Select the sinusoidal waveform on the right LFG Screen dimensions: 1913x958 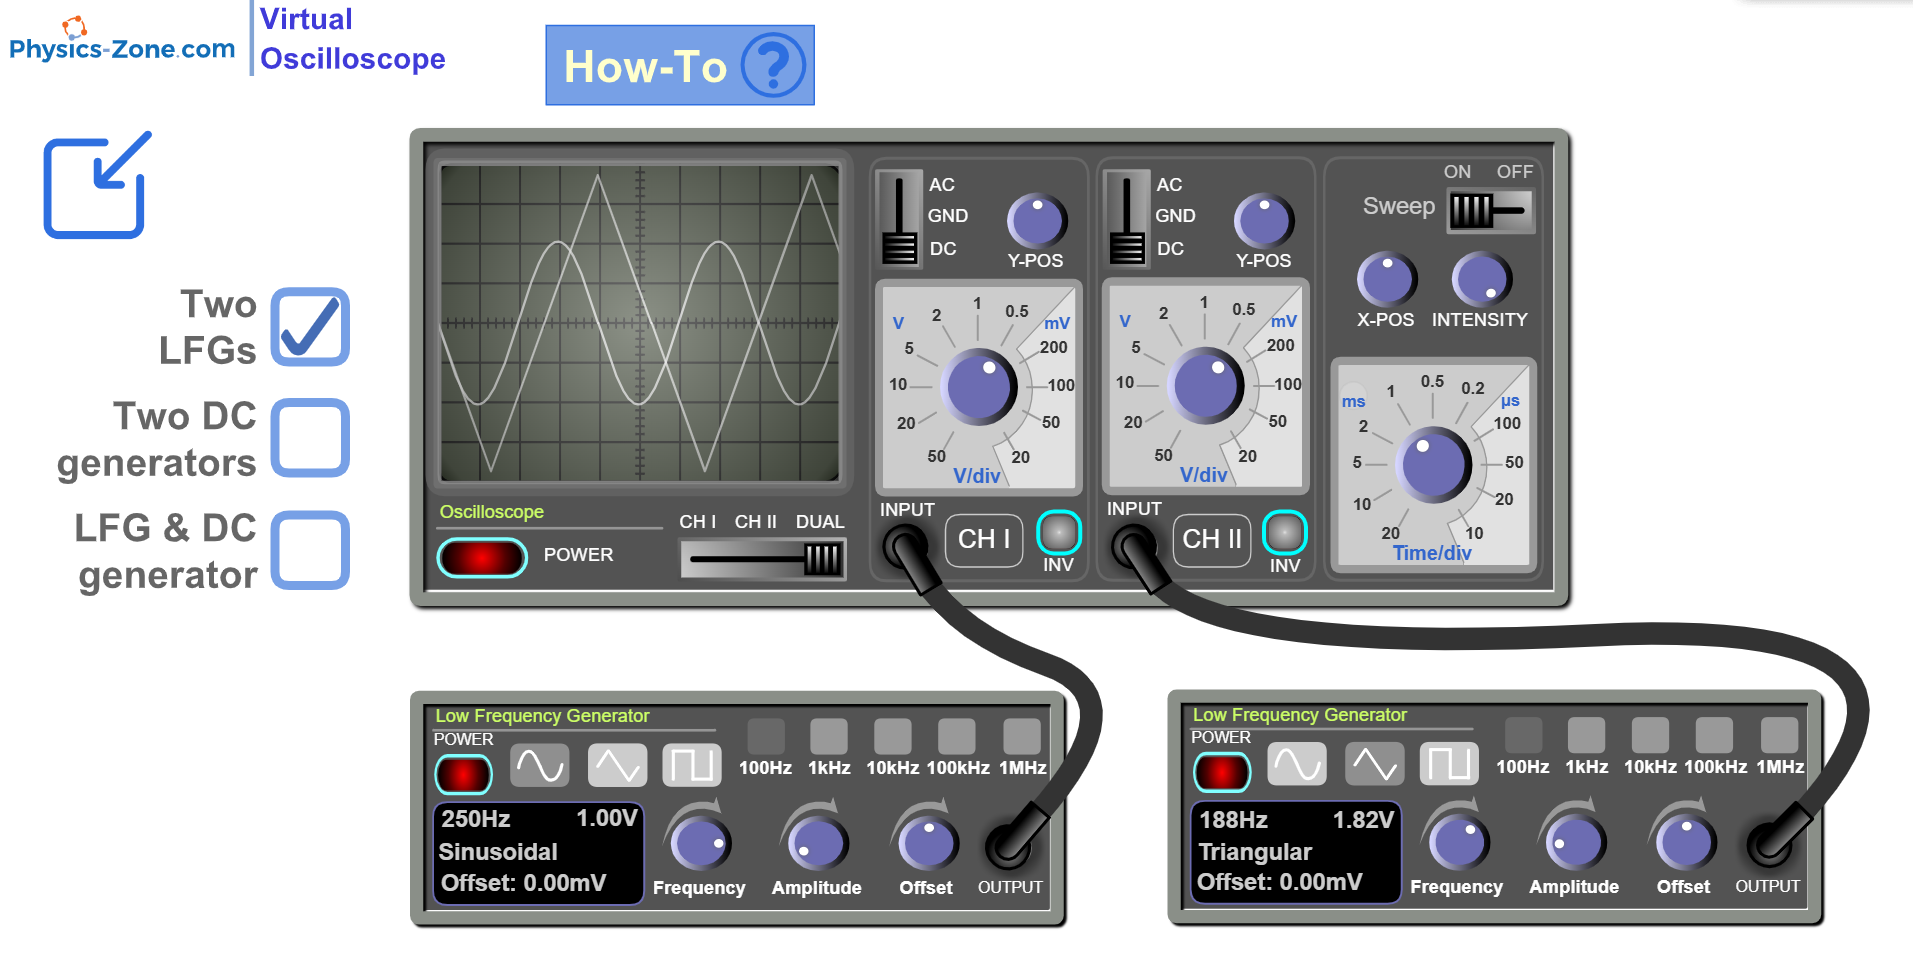(x=1297, y=764)
